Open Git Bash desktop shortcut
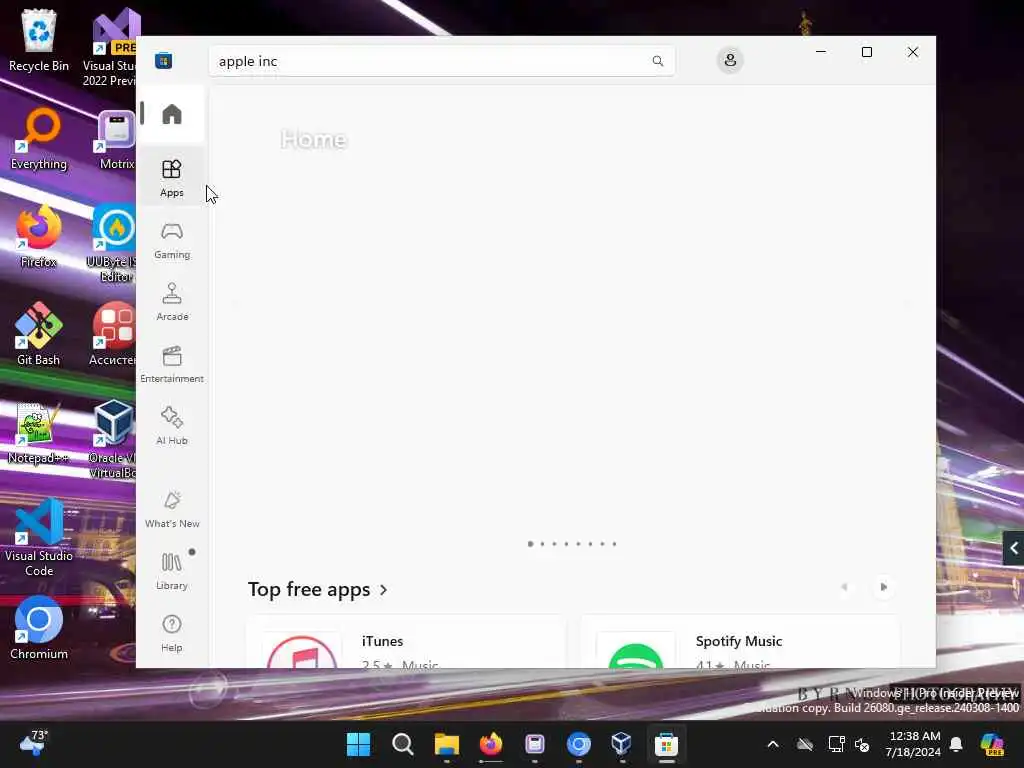 (39, 334)
